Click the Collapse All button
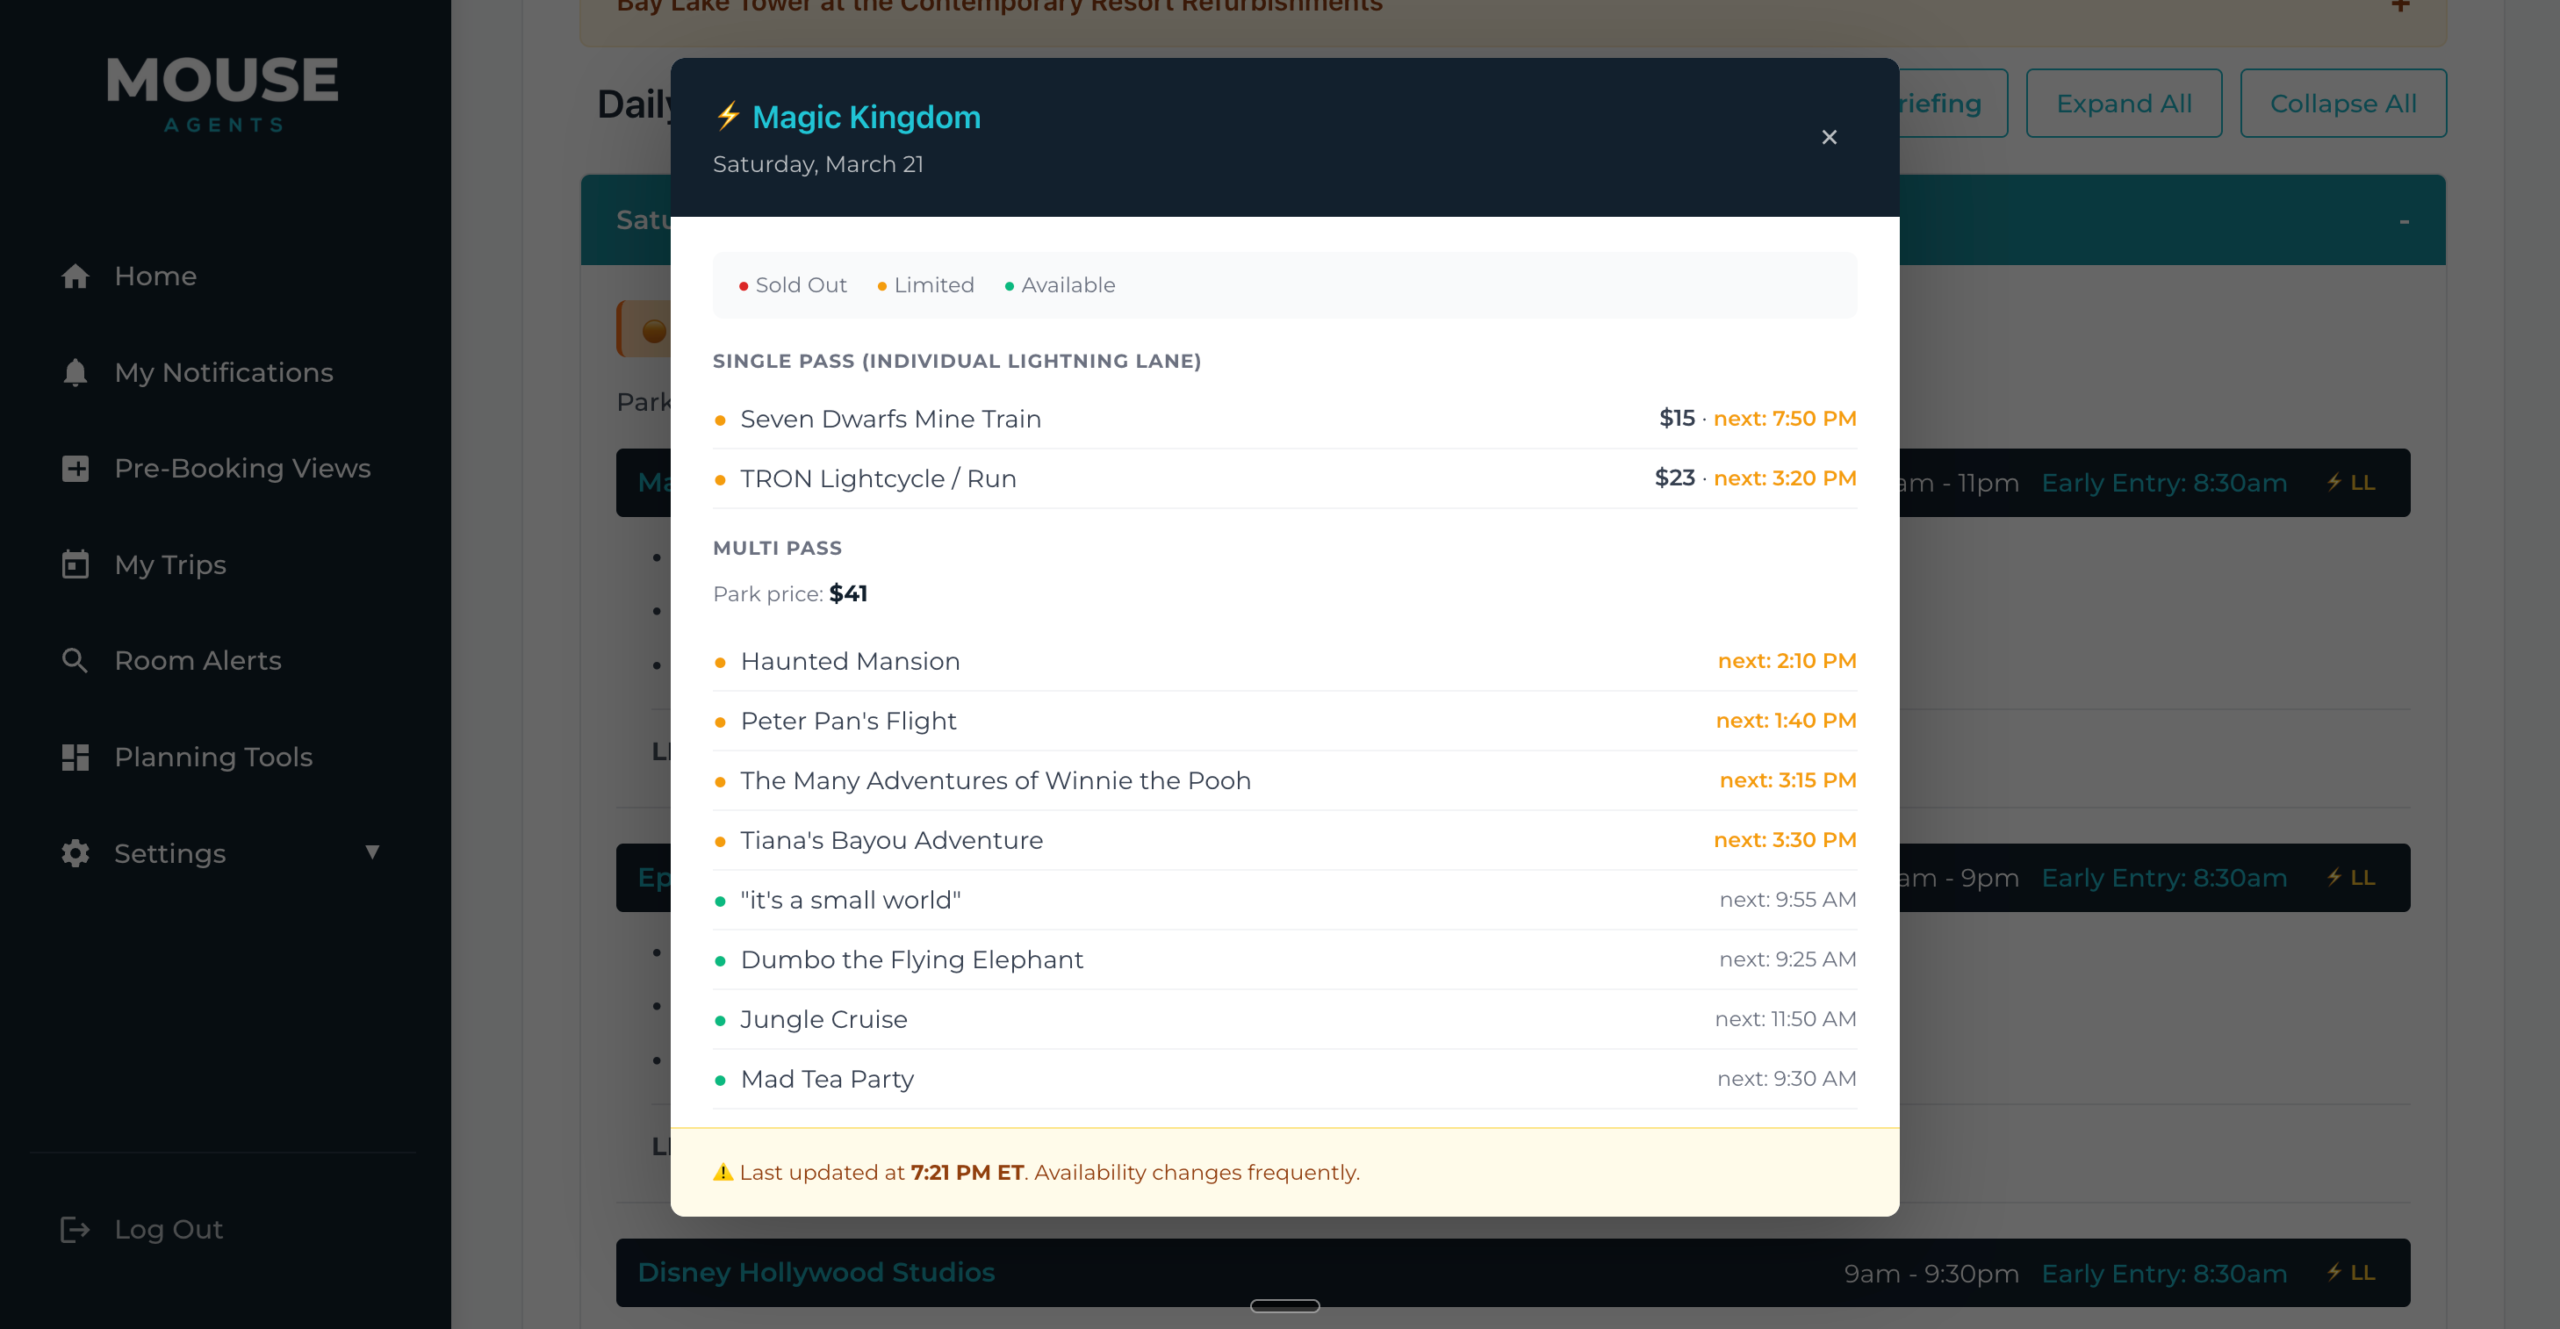The height and width of the screenshot is (1329, 2560). [2344, 103]
